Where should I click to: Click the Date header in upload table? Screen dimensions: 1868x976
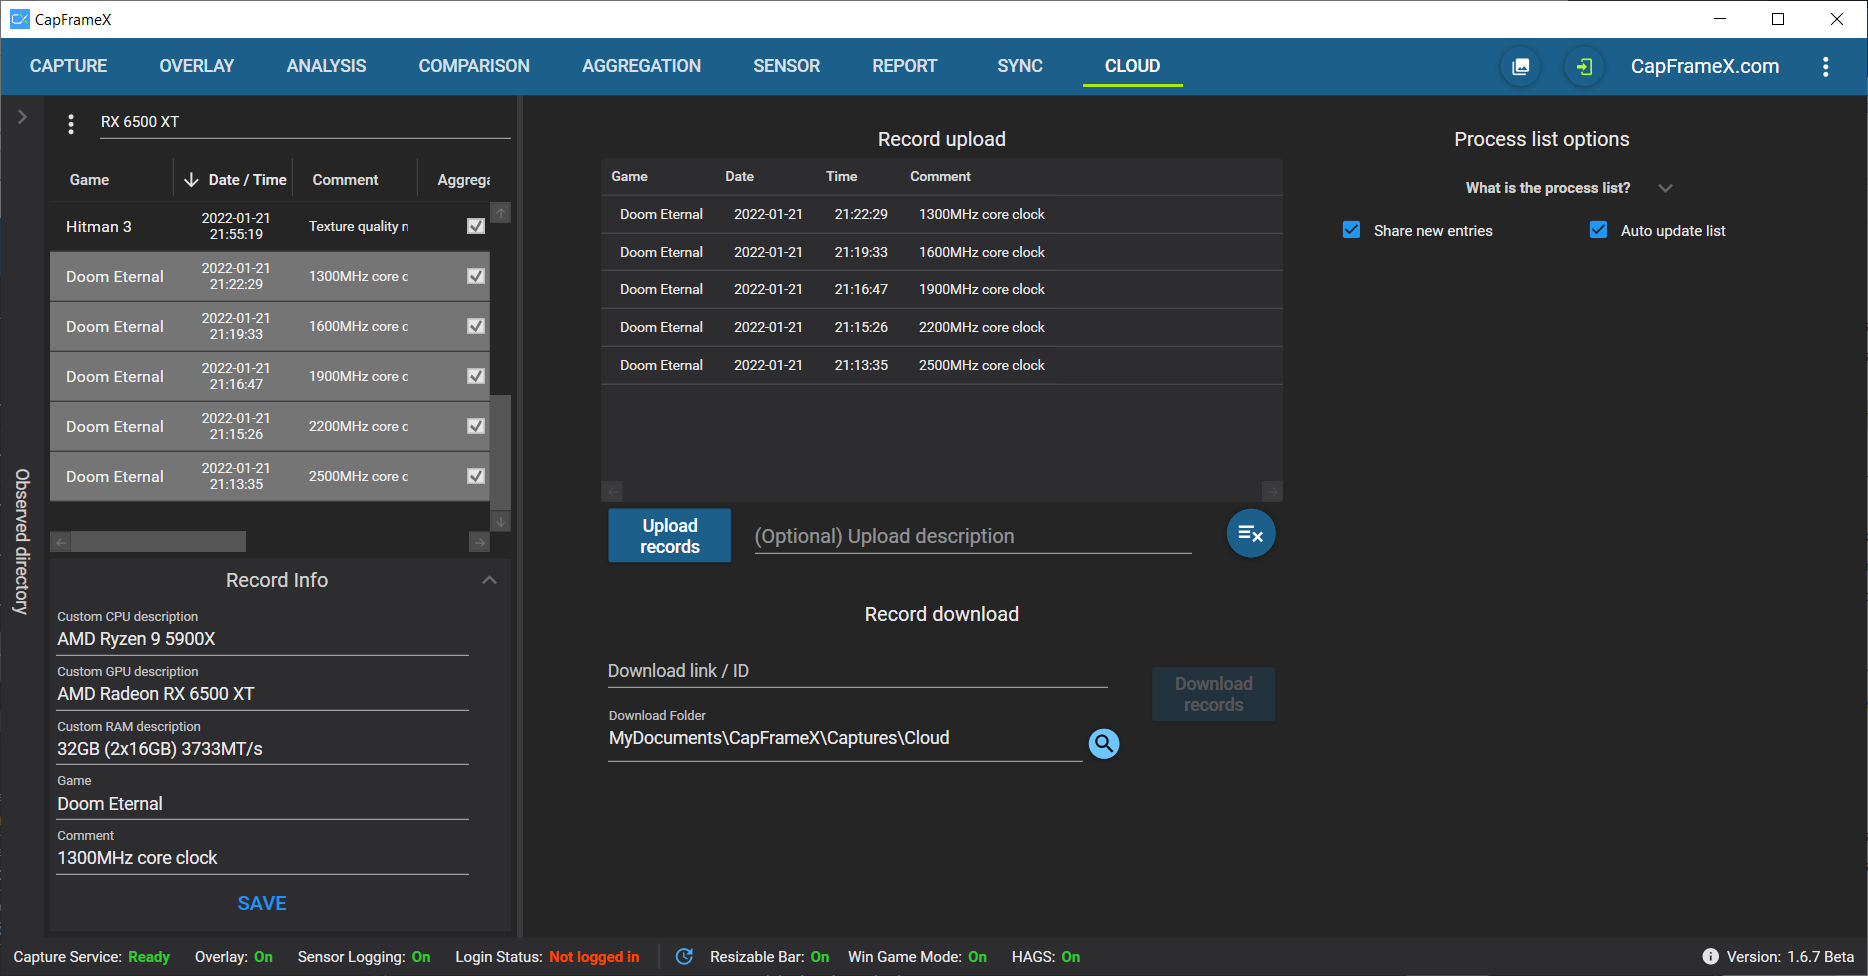click(739, 176)
